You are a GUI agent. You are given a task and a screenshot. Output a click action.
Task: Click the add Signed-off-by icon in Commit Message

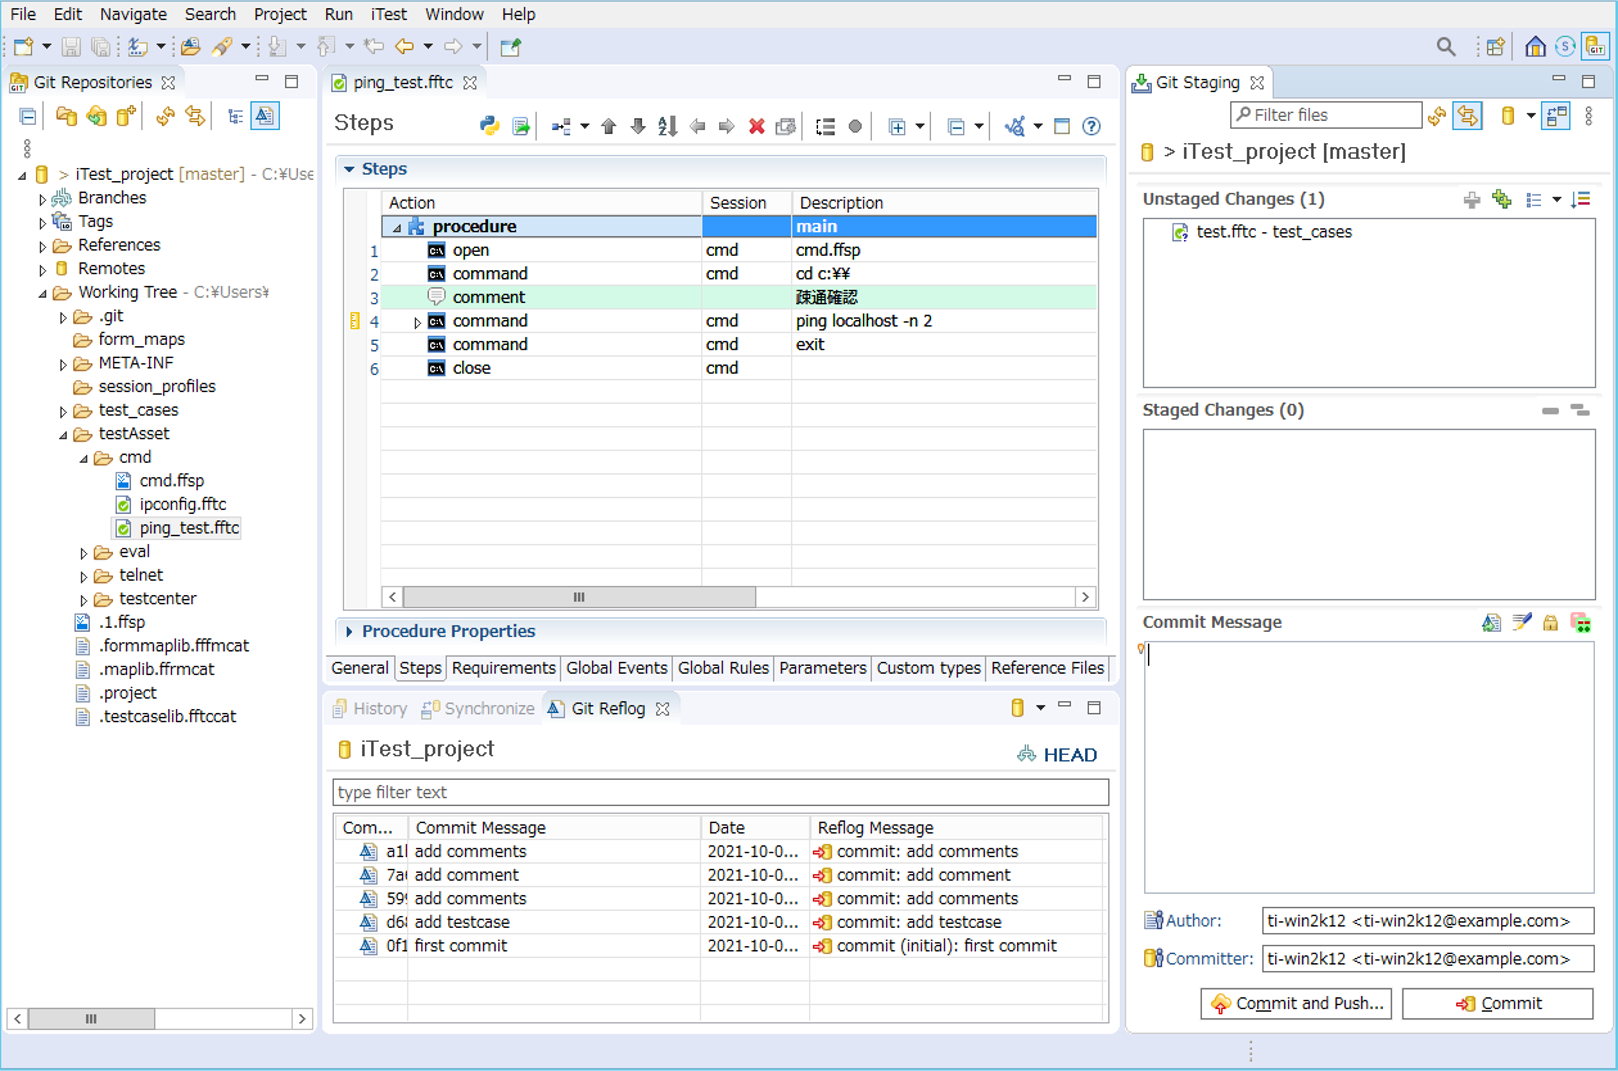click(x=1521, y=623)
